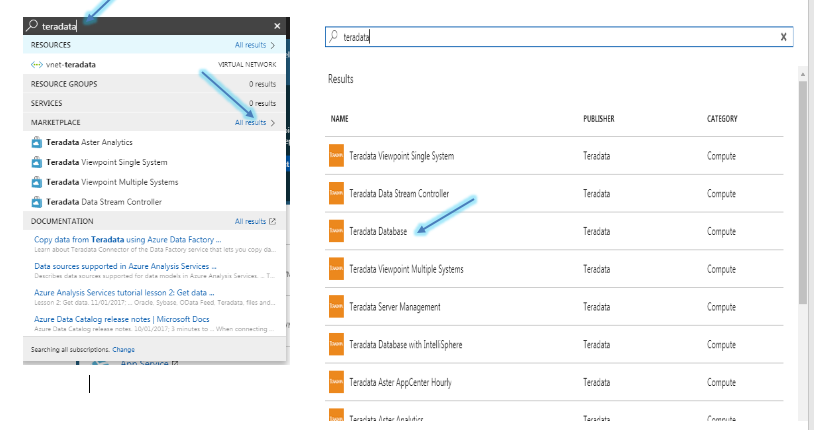Open the vnet-teradata virtual network resource
This screenshot has width=814, height=430.
(154, 64)
